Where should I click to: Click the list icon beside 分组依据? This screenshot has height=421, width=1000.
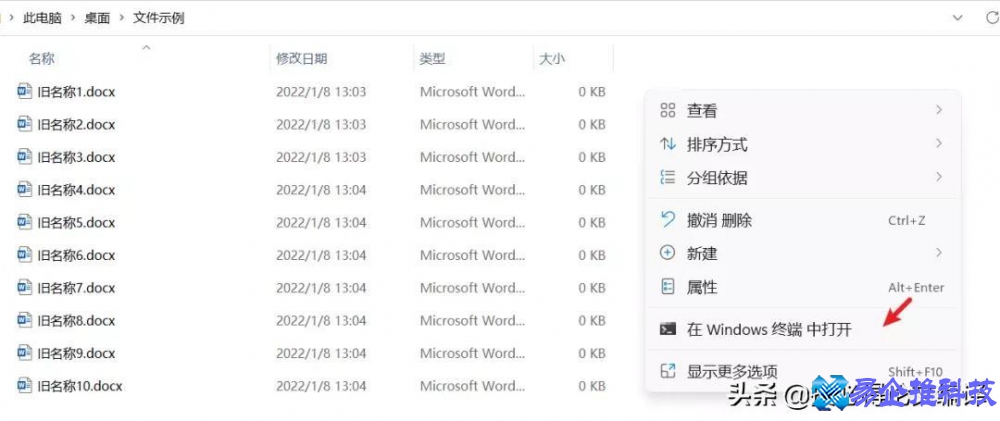coord(668,177)
